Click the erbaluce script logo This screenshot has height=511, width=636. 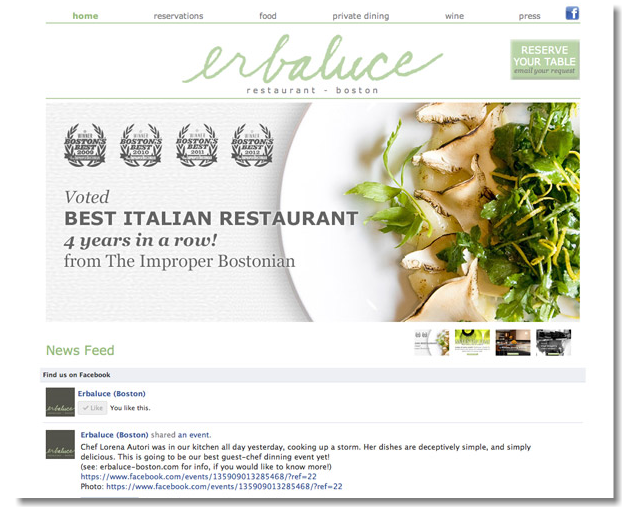coord(312,60)
